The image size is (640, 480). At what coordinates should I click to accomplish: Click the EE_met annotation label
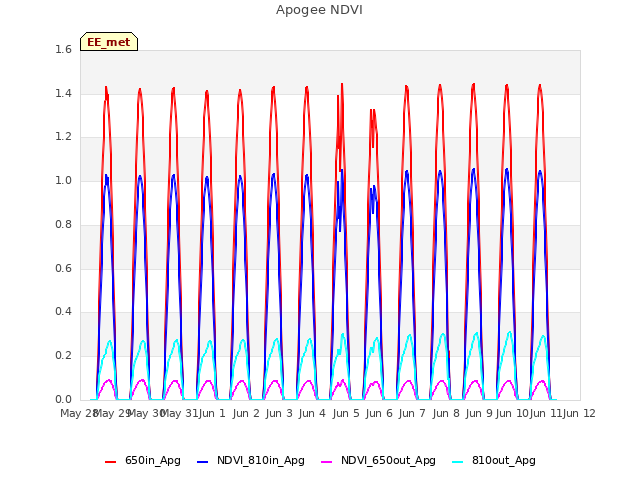[109, 42]
